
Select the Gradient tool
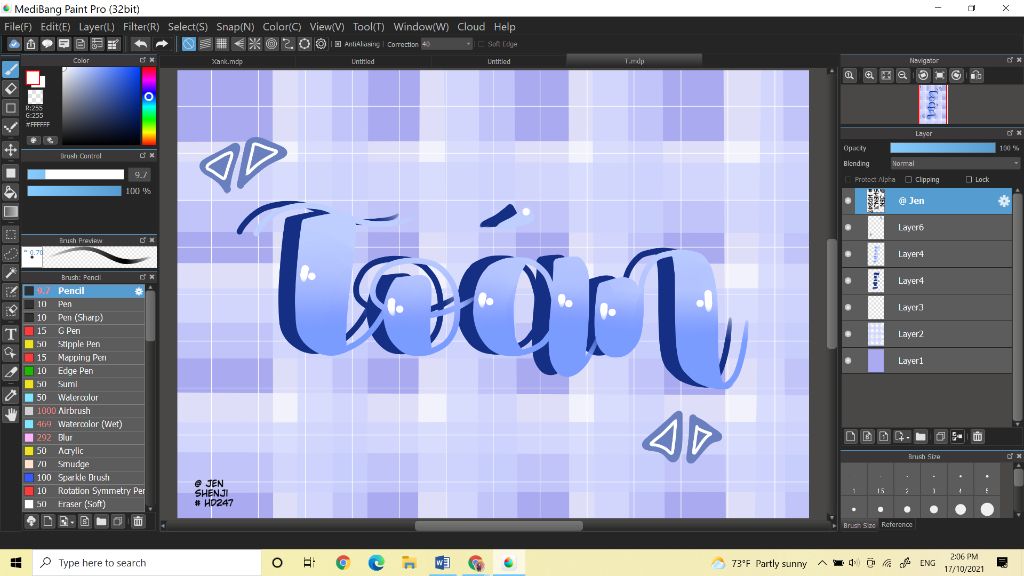click(10, 212)
